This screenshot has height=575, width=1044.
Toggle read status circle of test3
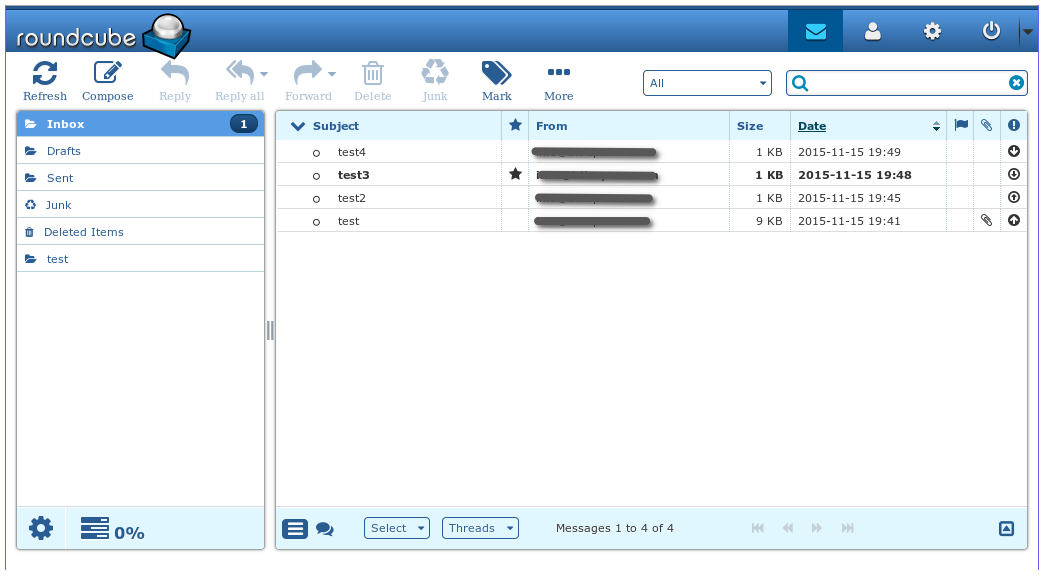pos(316,176)
